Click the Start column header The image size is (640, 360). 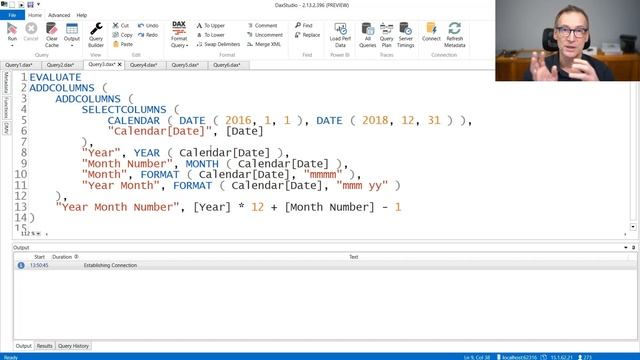point(39,257)
